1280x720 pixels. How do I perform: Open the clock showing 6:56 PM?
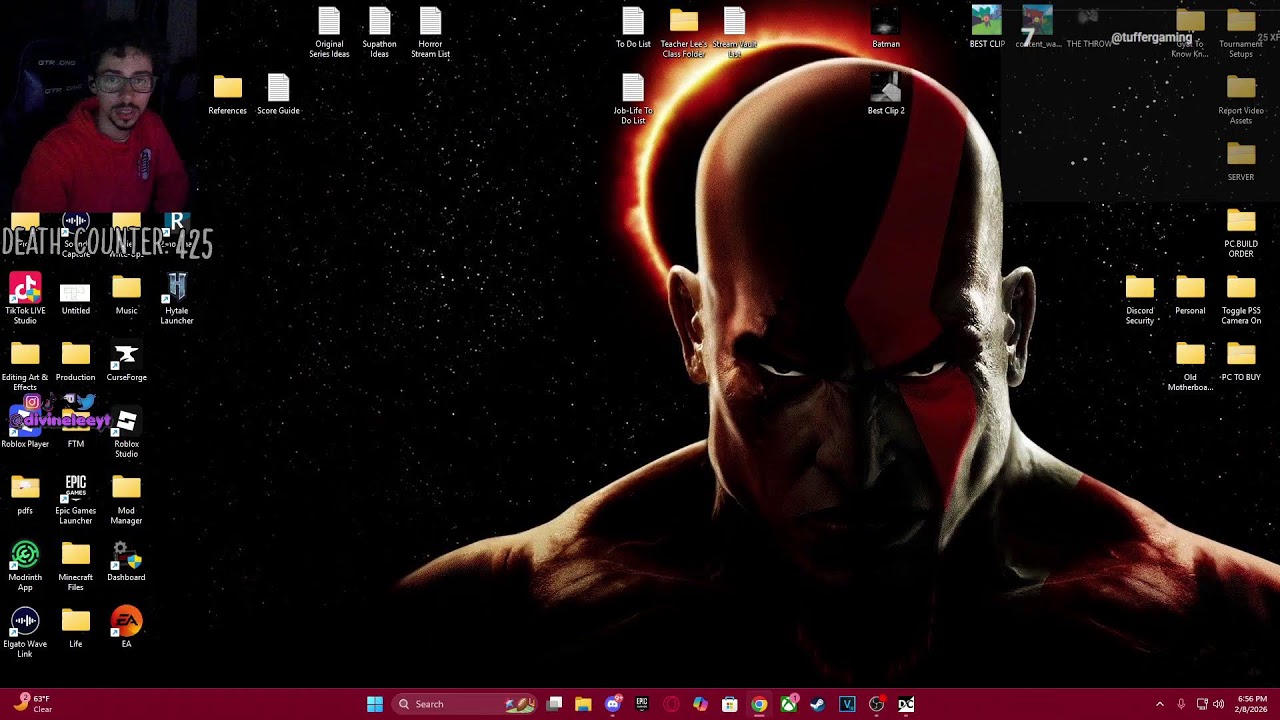coord(1252,704)
